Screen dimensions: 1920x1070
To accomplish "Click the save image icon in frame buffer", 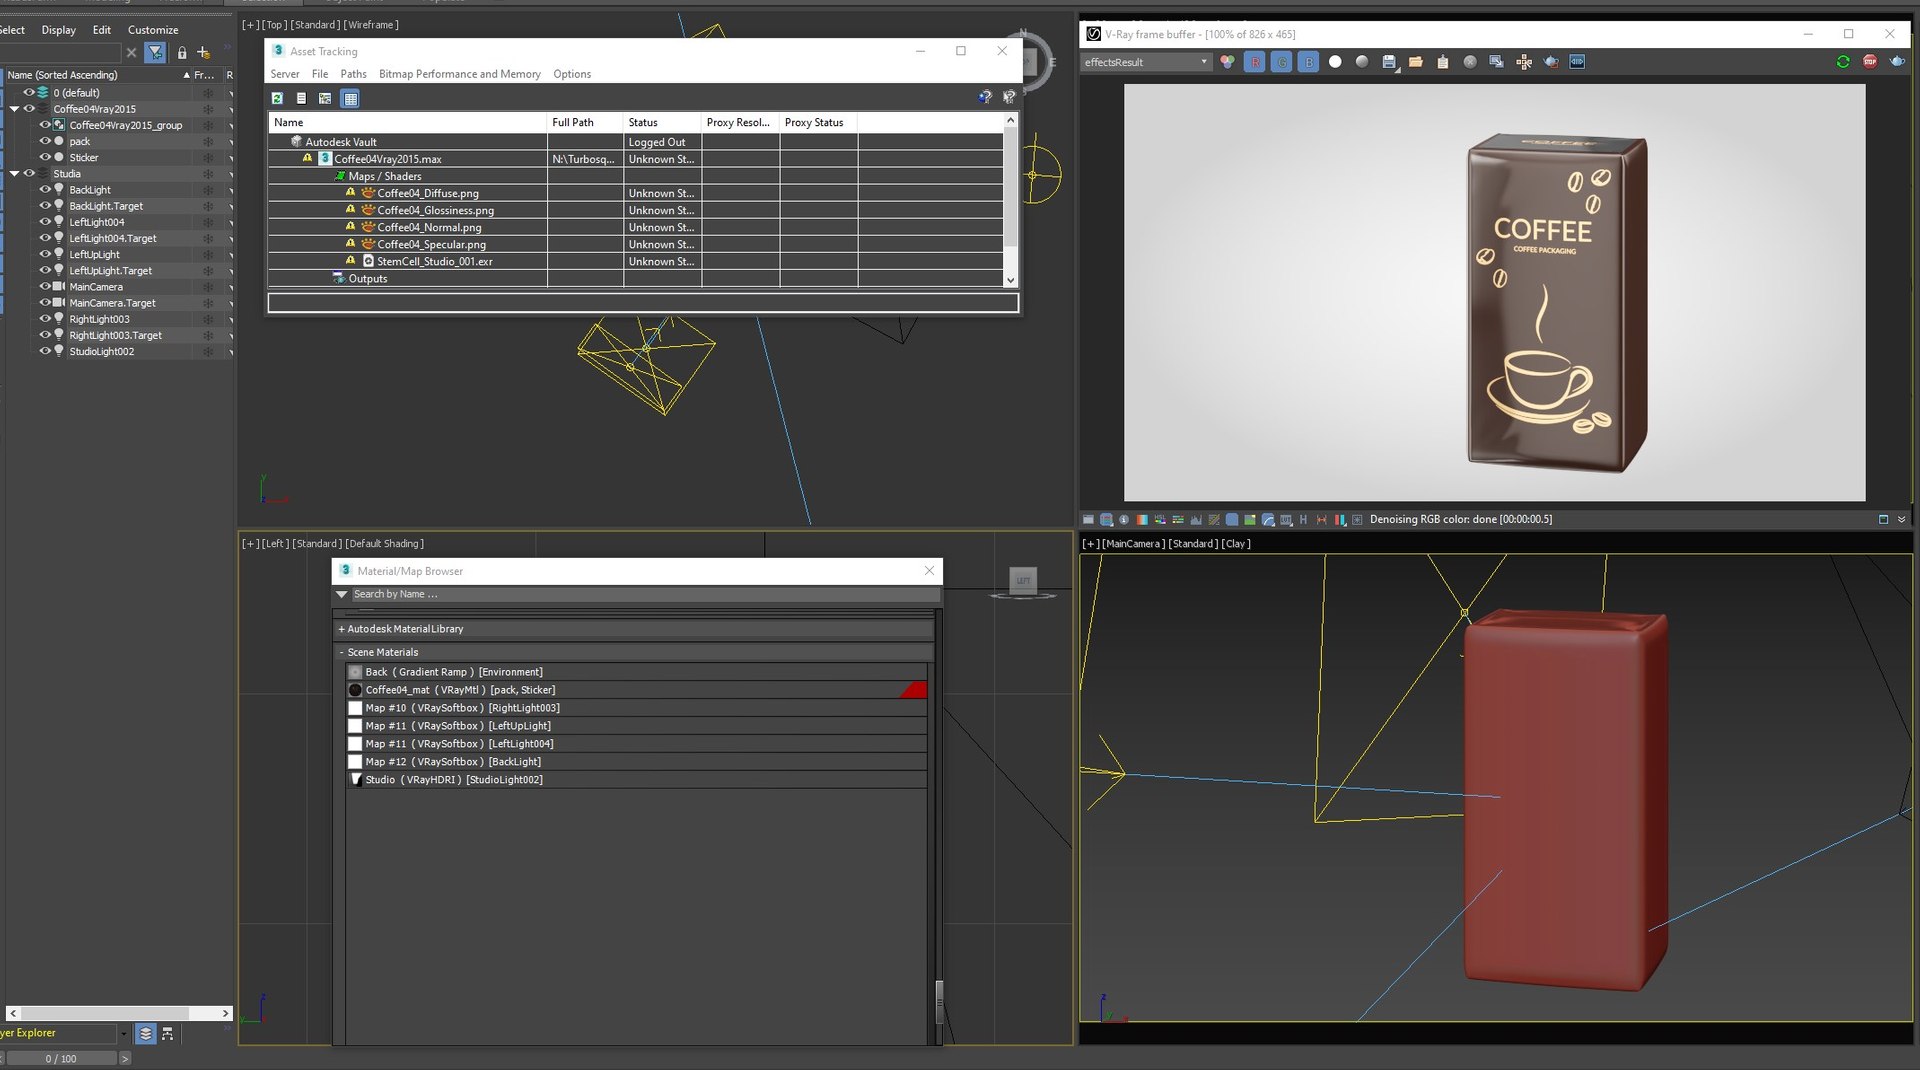I will pos(1389,62).
